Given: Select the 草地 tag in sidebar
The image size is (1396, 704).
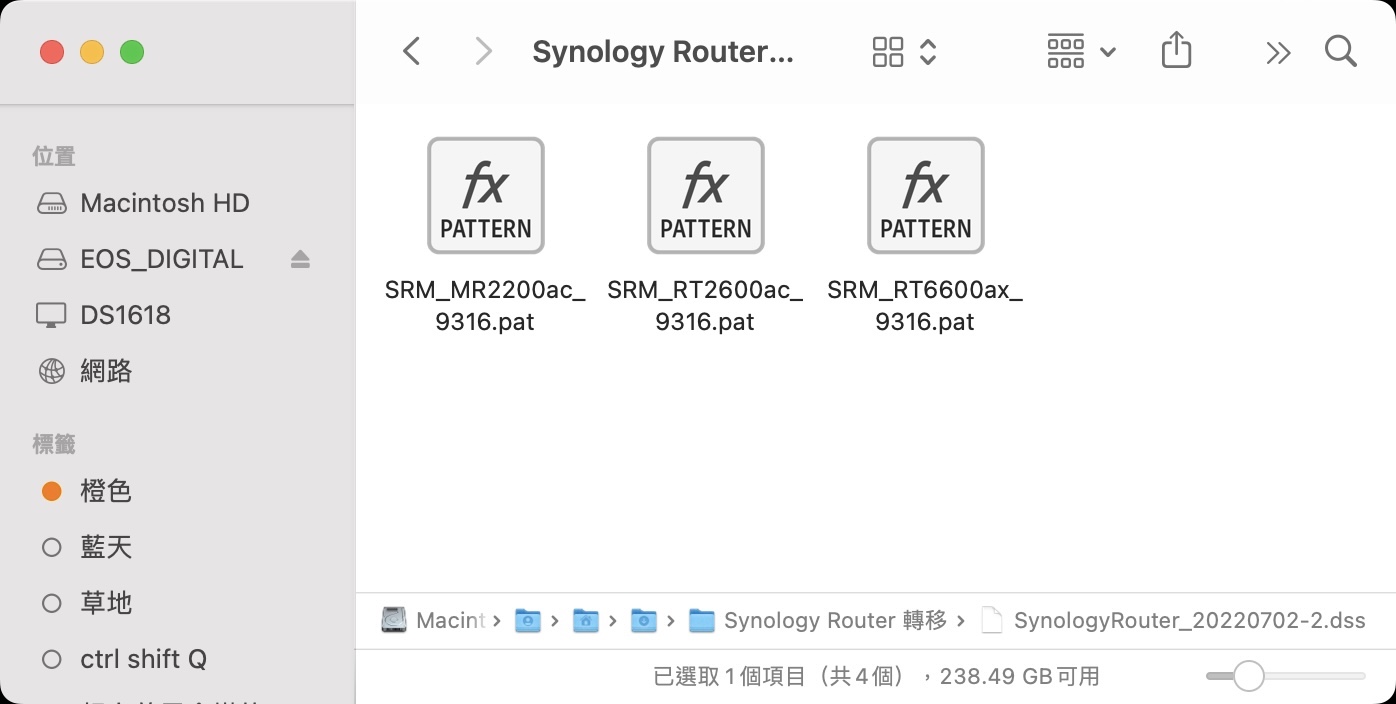Looking at the screenshot, I should [x=105, y=603].
